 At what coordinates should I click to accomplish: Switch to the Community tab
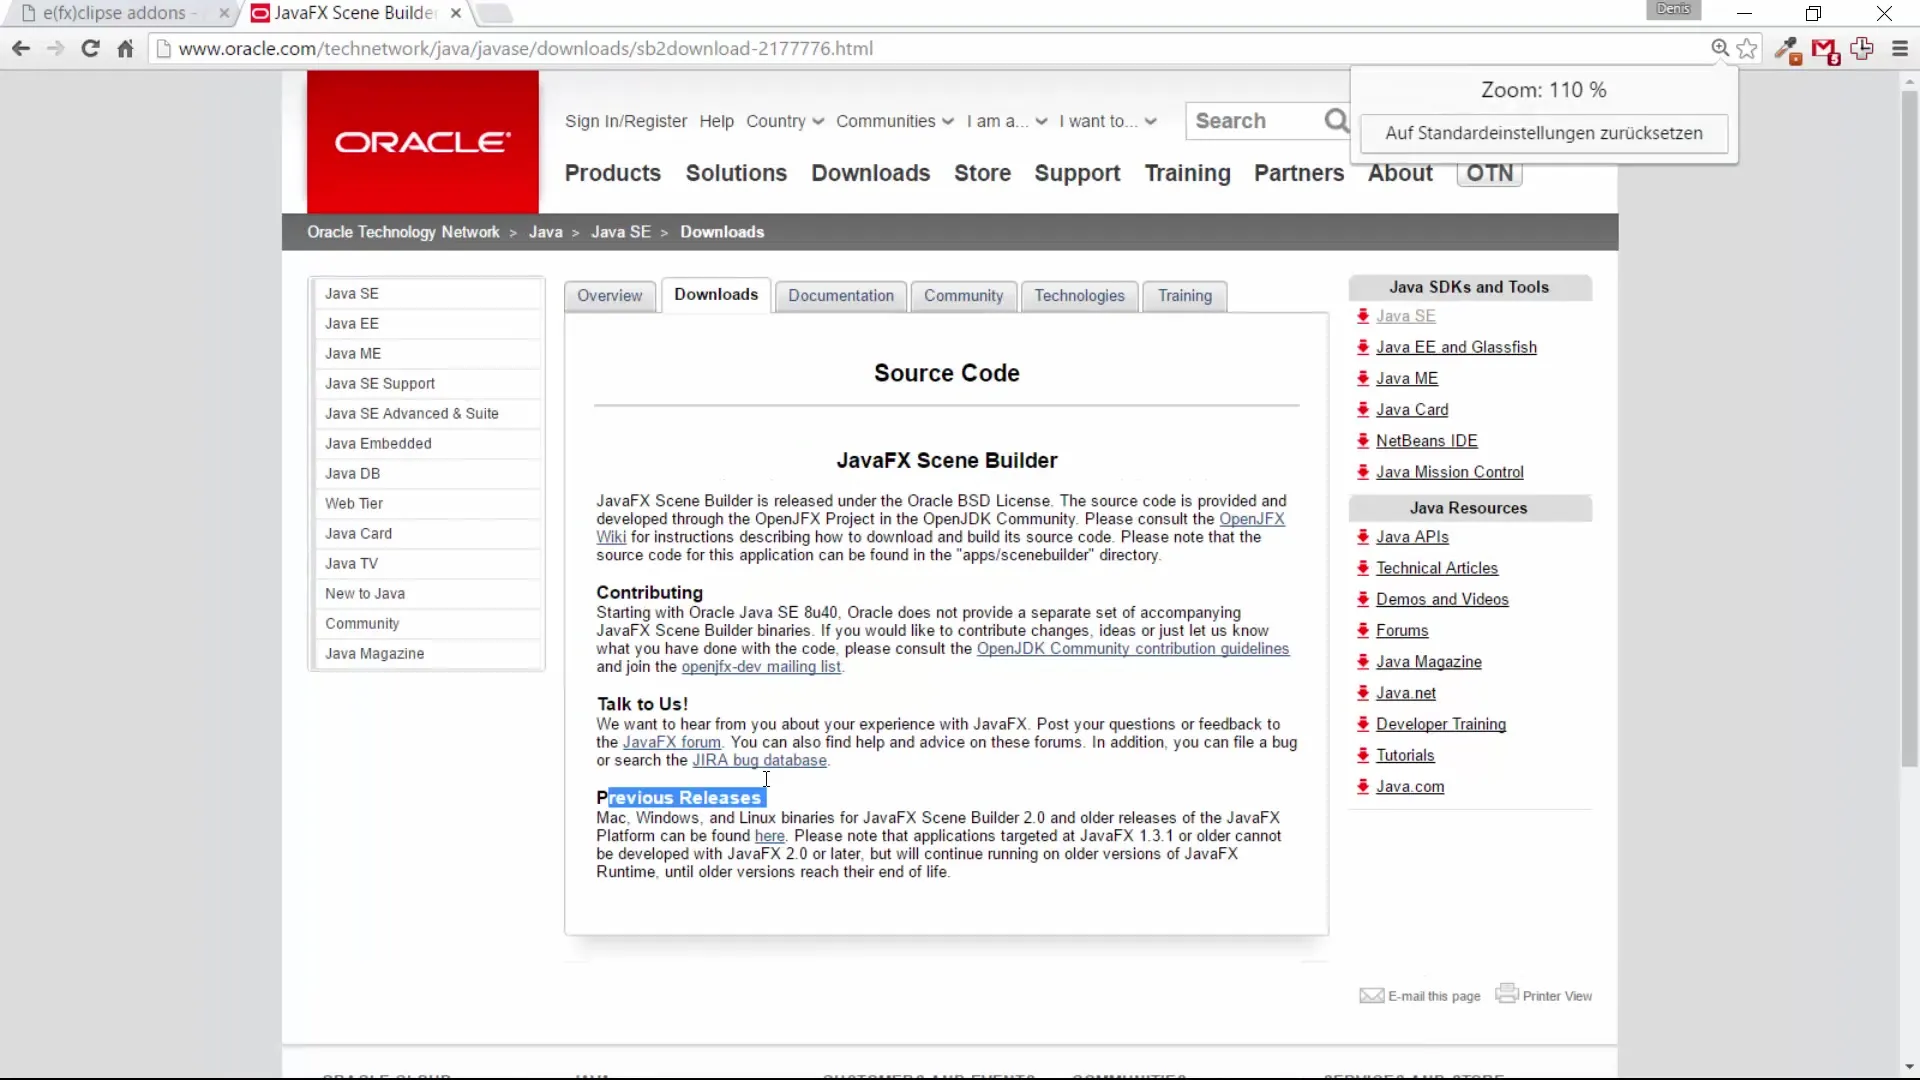tap(963, 296)
